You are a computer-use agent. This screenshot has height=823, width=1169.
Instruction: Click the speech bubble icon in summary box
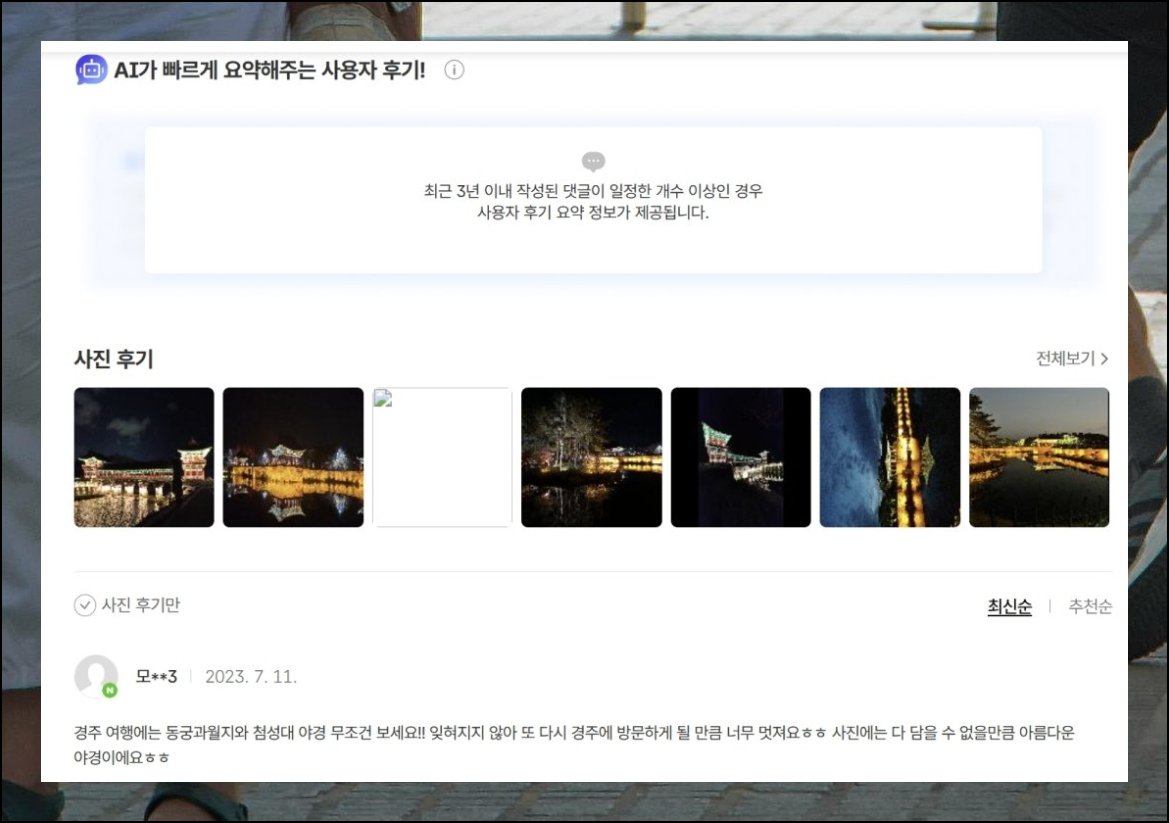[593, 161]
